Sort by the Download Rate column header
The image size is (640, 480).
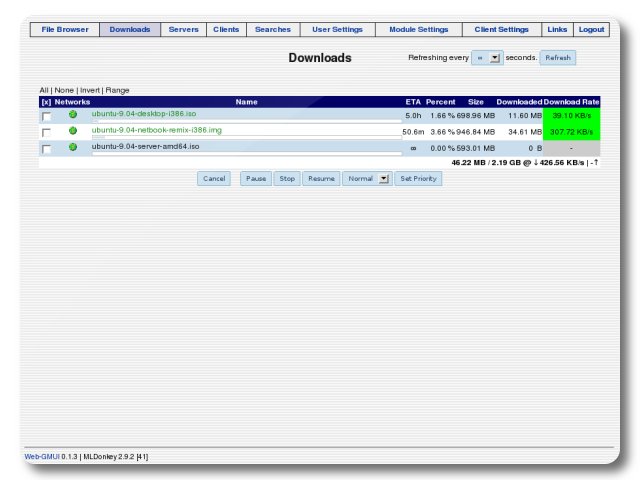point(571,102)
